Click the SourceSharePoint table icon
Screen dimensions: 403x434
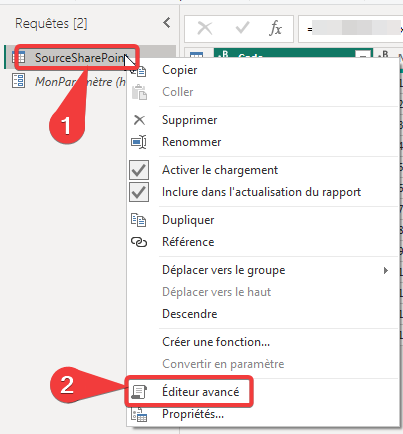19,58
